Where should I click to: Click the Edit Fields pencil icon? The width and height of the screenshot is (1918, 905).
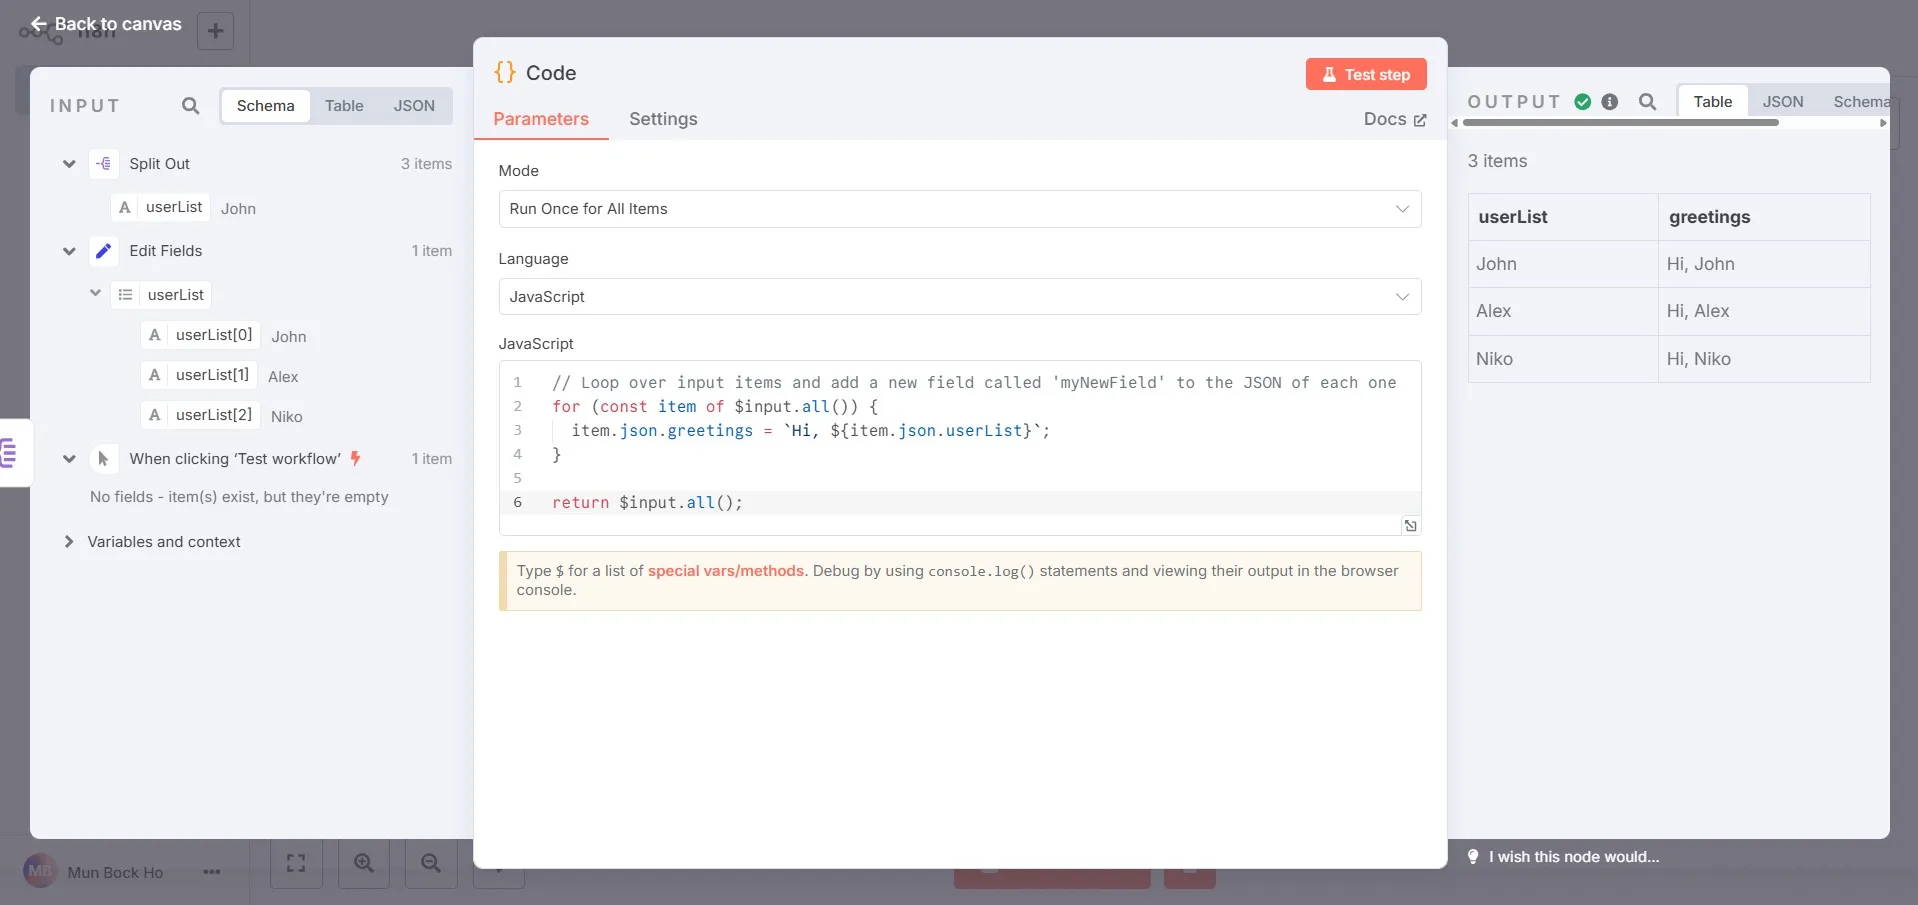pos(104,250)
